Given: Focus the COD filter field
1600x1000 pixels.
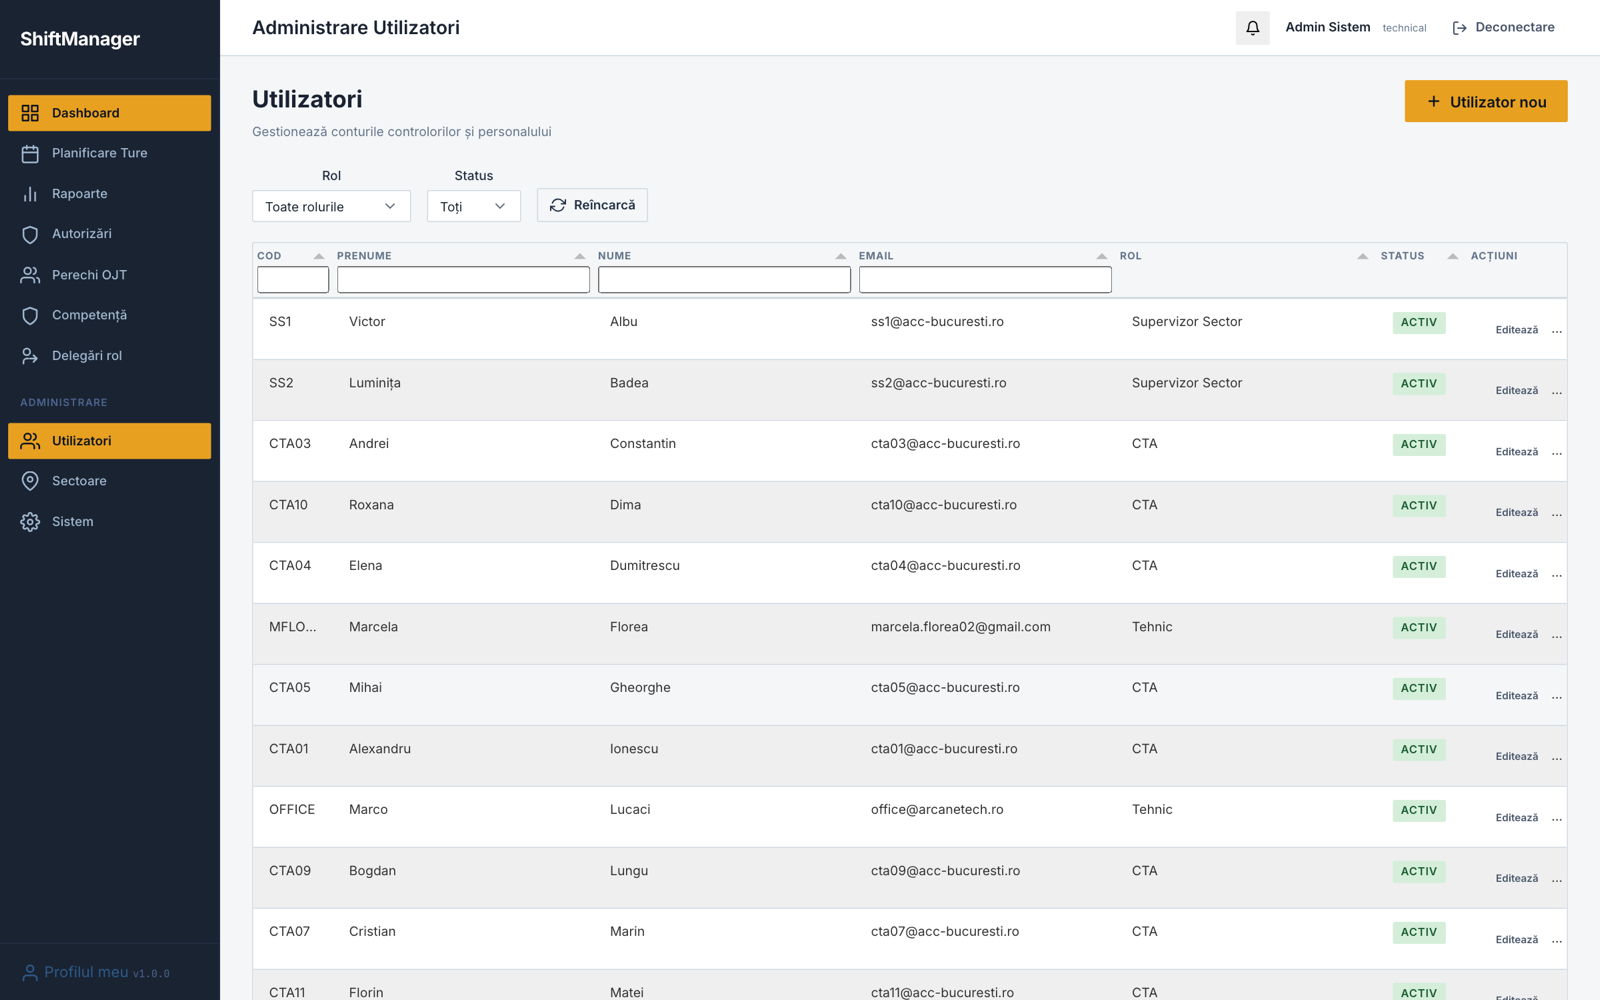Looking at the screenshot, I should click(293, 280).
